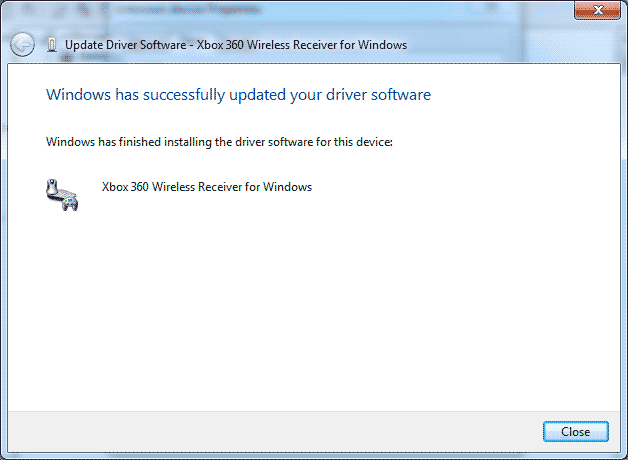Select the 'Xbox 360 Wireless Receiver for Windows' device label

(207, 187)
